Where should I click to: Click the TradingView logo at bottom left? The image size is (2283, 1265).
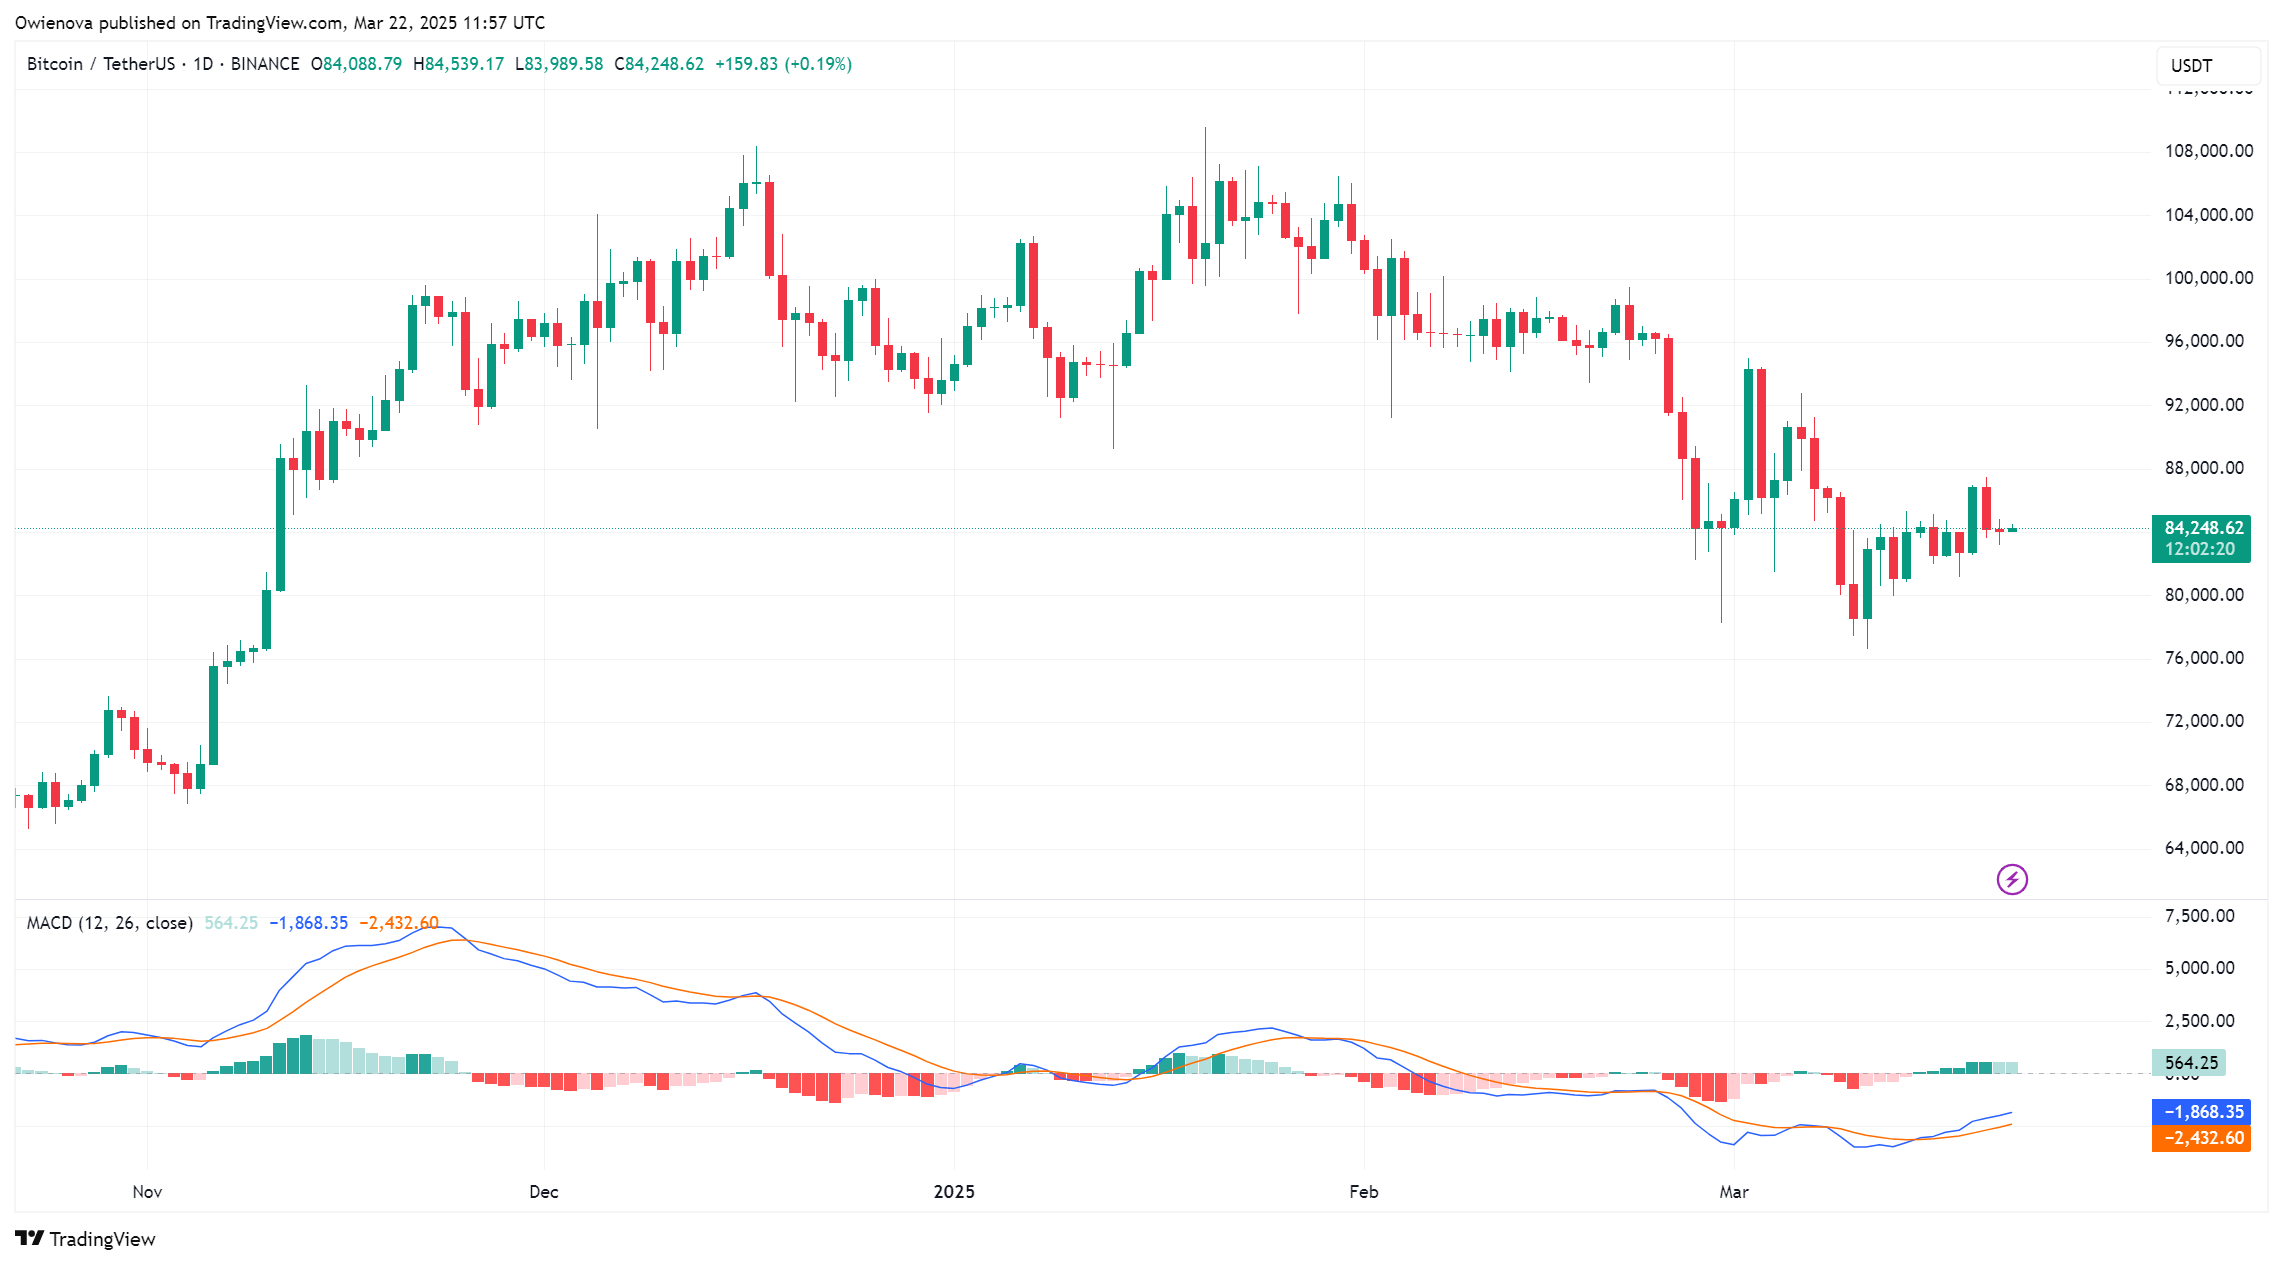pos(86,1239)
